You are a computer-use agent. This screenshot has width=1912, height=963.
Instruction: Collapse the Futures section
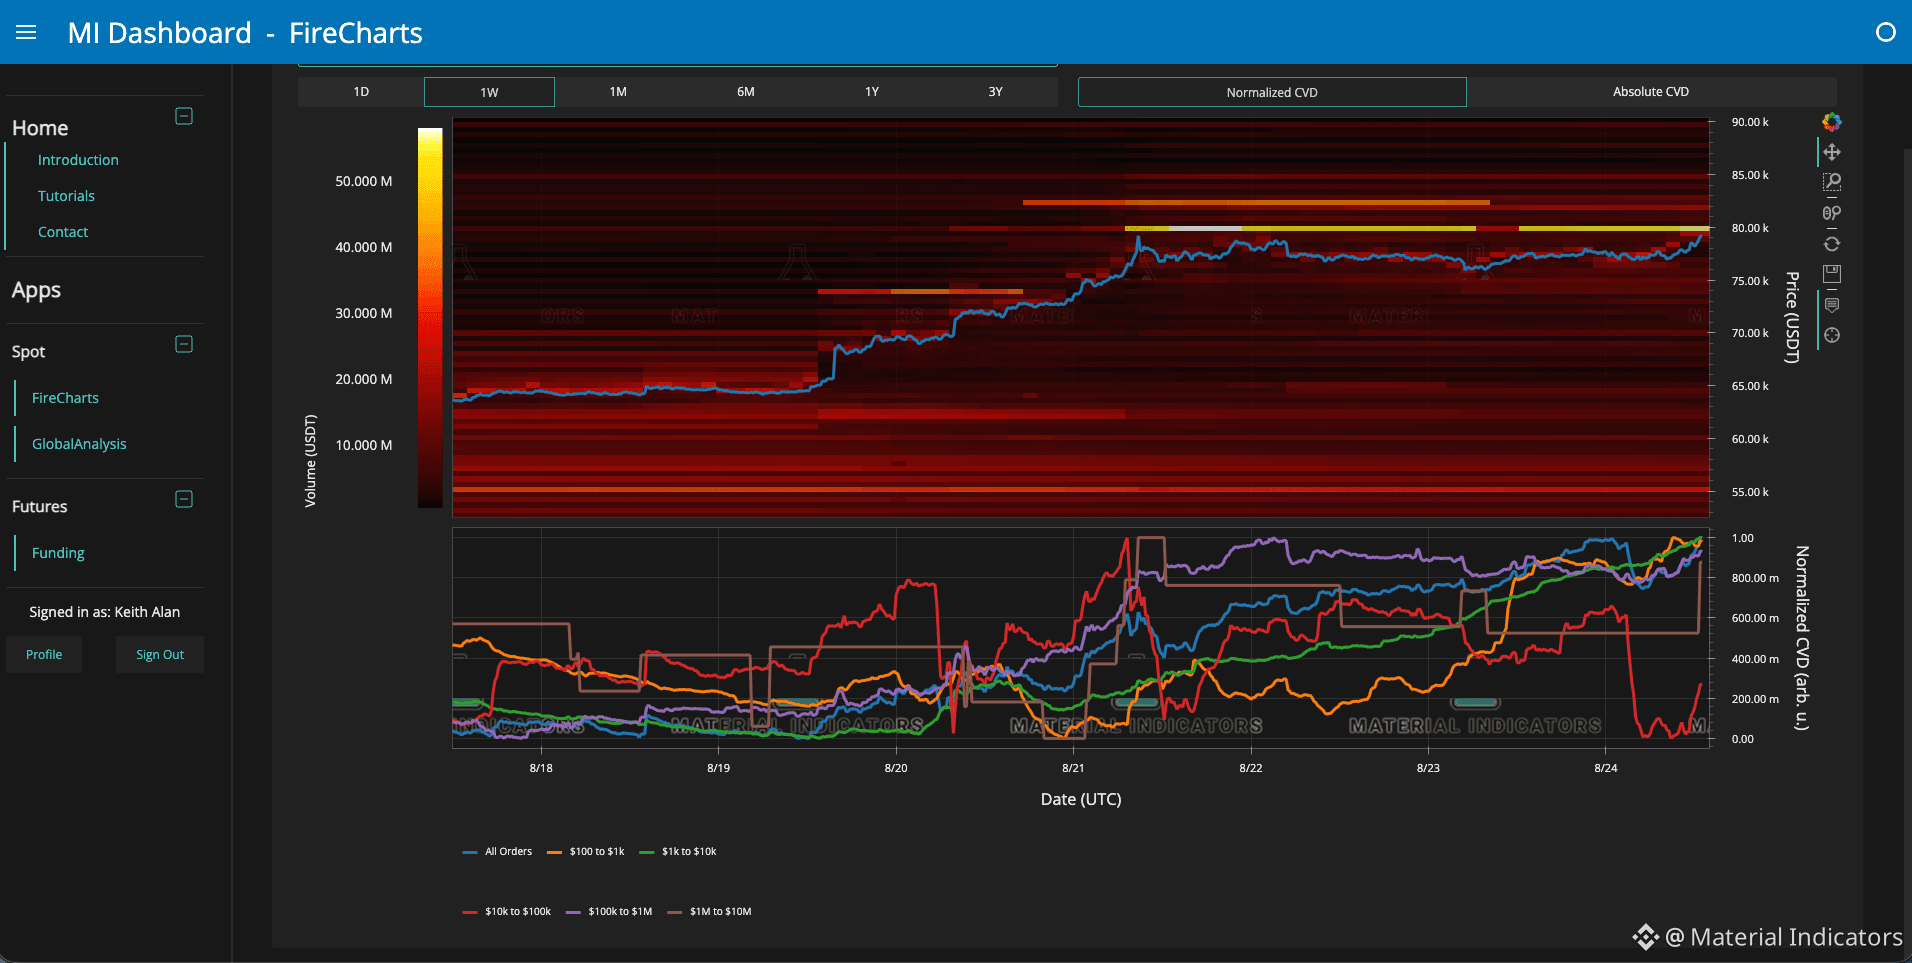click(184, 499)
